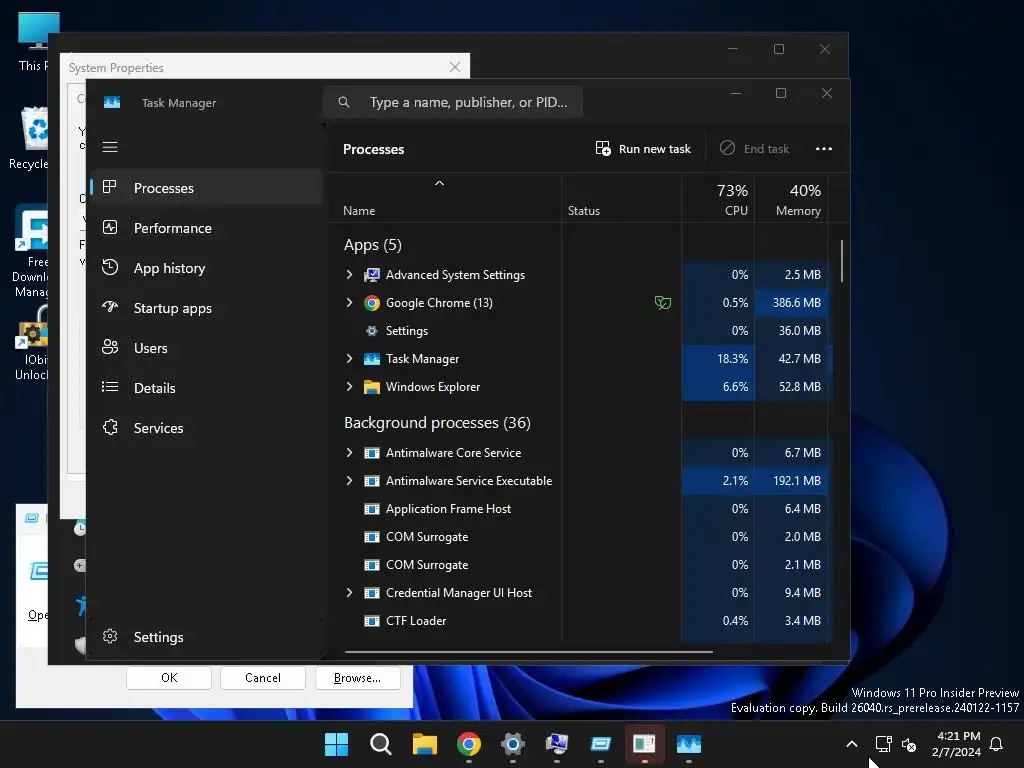This screenshot has height=768, width=1024.
Task: Click the Google Chrome process icon
Action: point(372,303)
